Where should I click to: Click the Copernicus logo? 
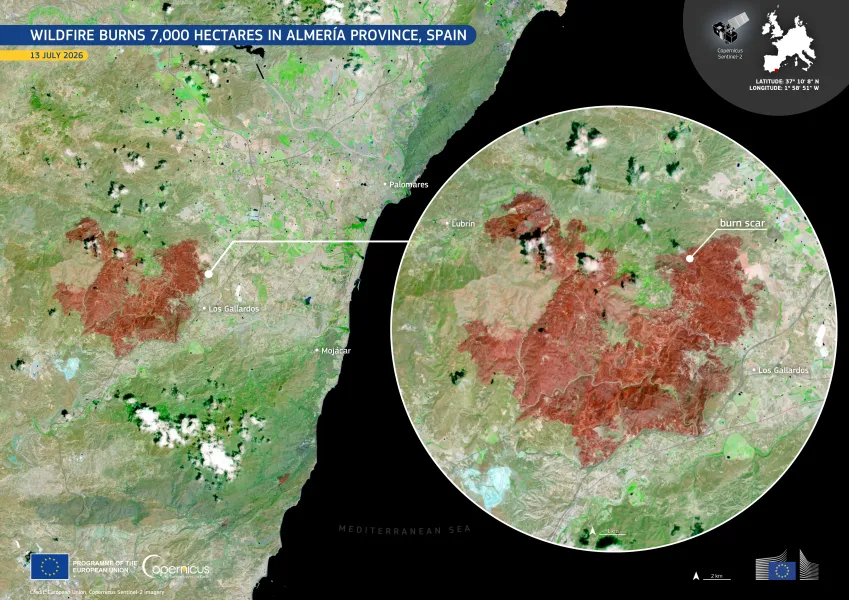click(176, 568)
